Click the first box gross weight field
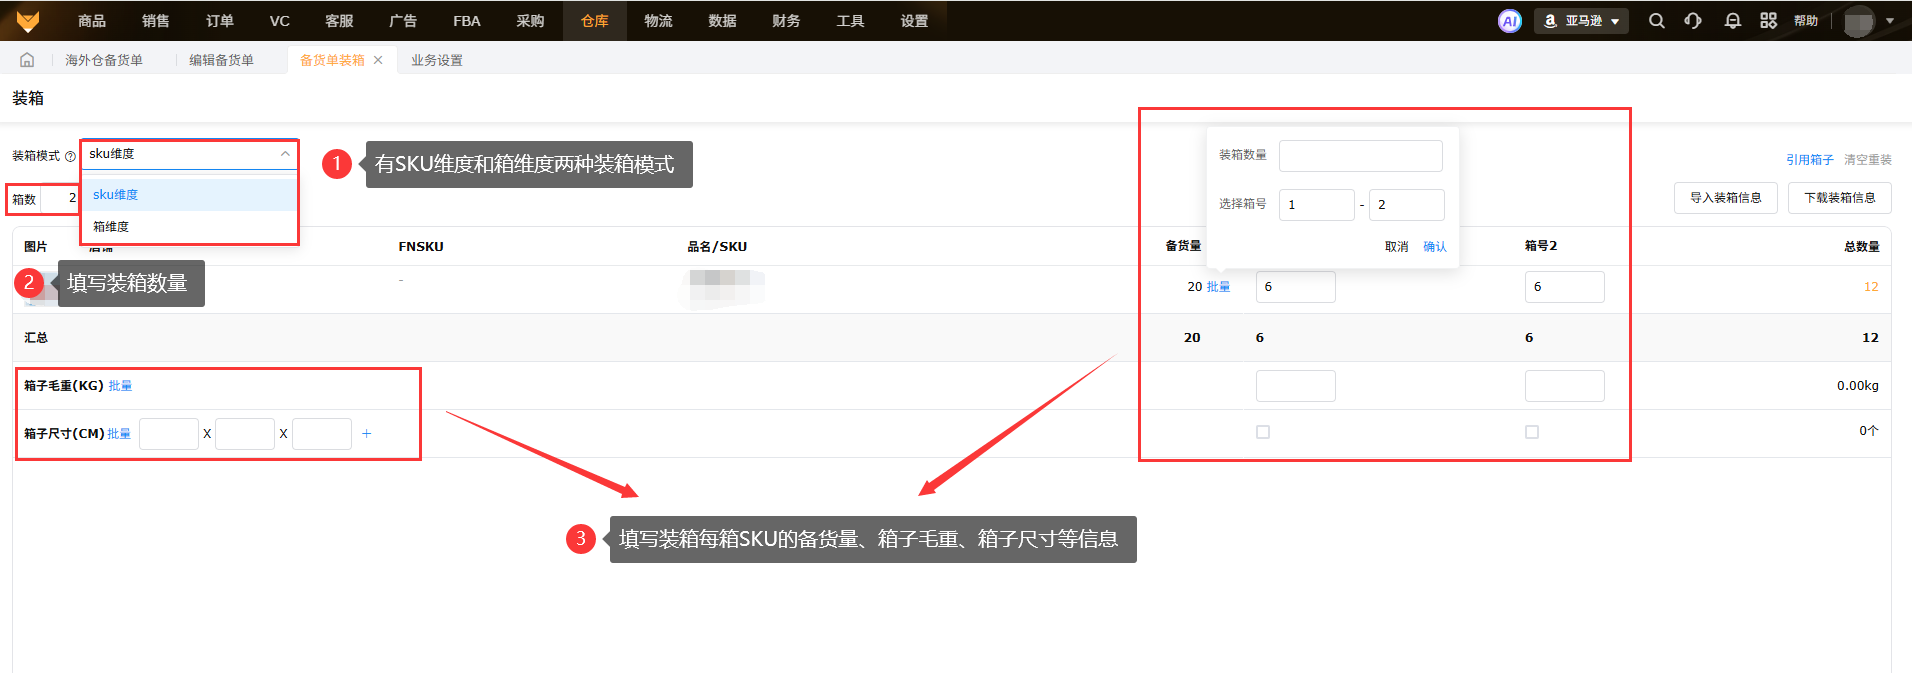The image size is (1912, 673). [1296, 386]
